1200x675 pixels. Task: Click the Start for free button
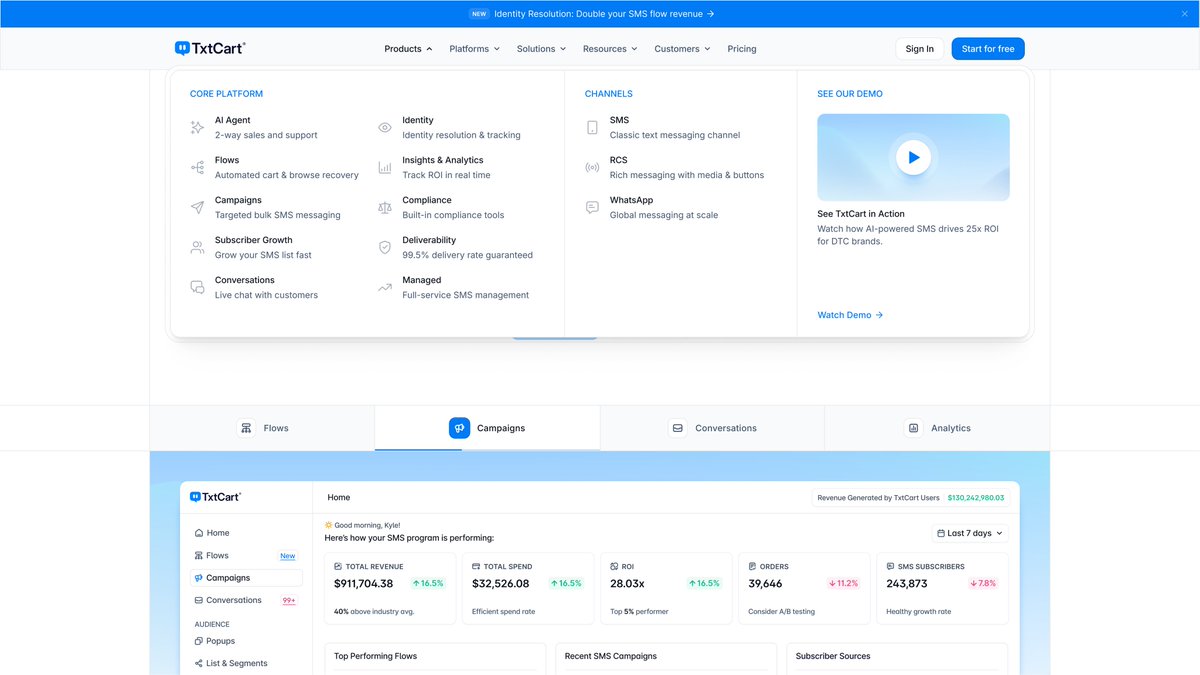coord(988,48)
